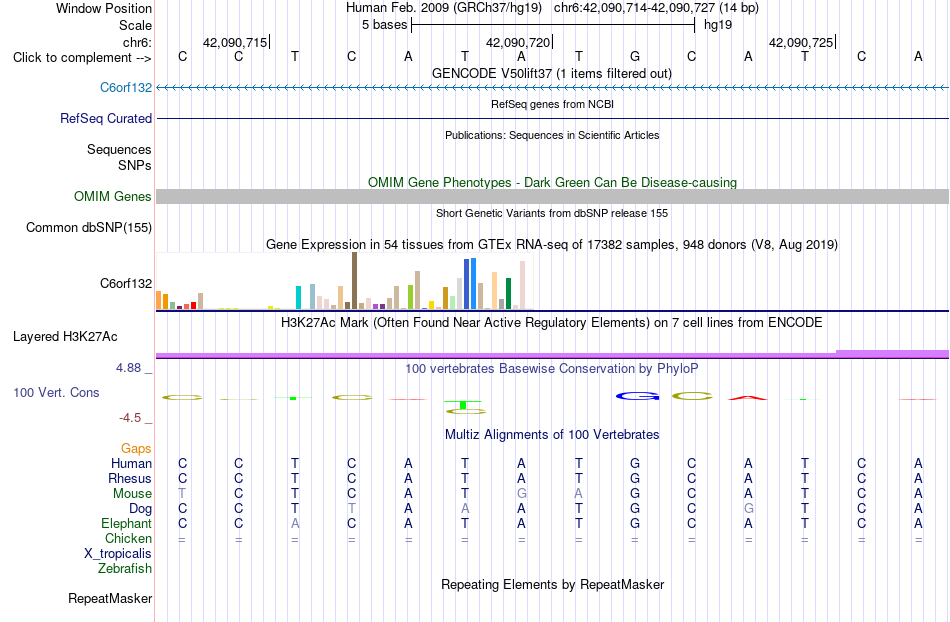Select the chr6: base position label
Screen dimensions: 950x622
[137, 42]
